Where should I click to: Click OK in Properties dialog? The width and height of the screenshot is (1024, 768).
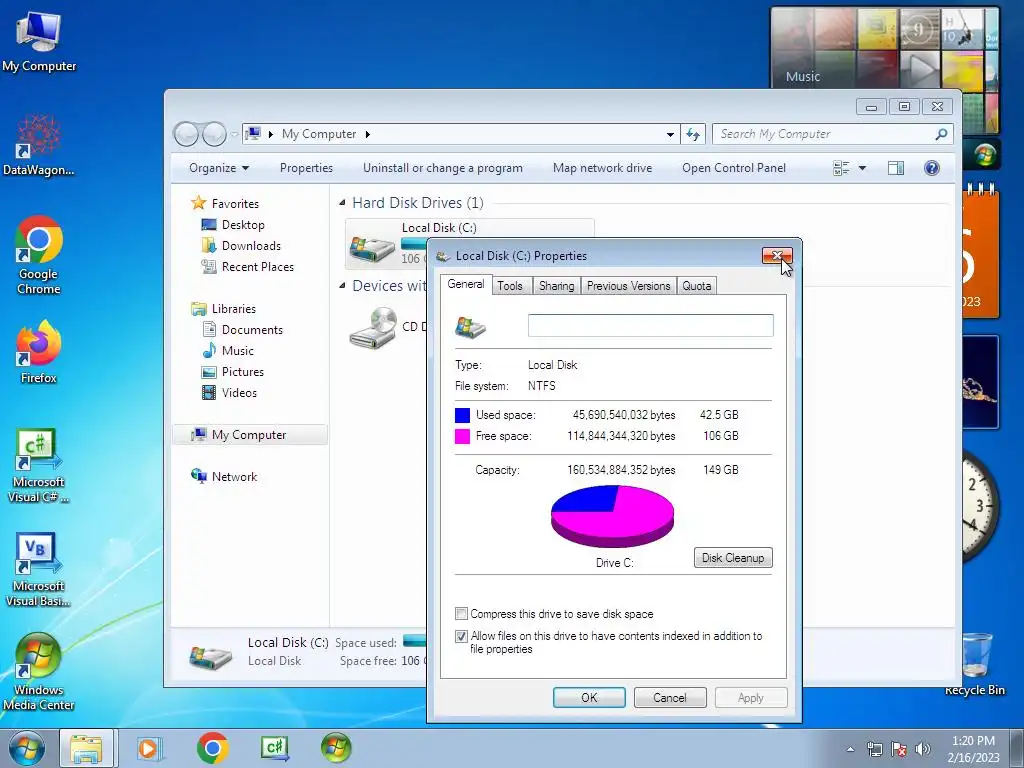589,697
